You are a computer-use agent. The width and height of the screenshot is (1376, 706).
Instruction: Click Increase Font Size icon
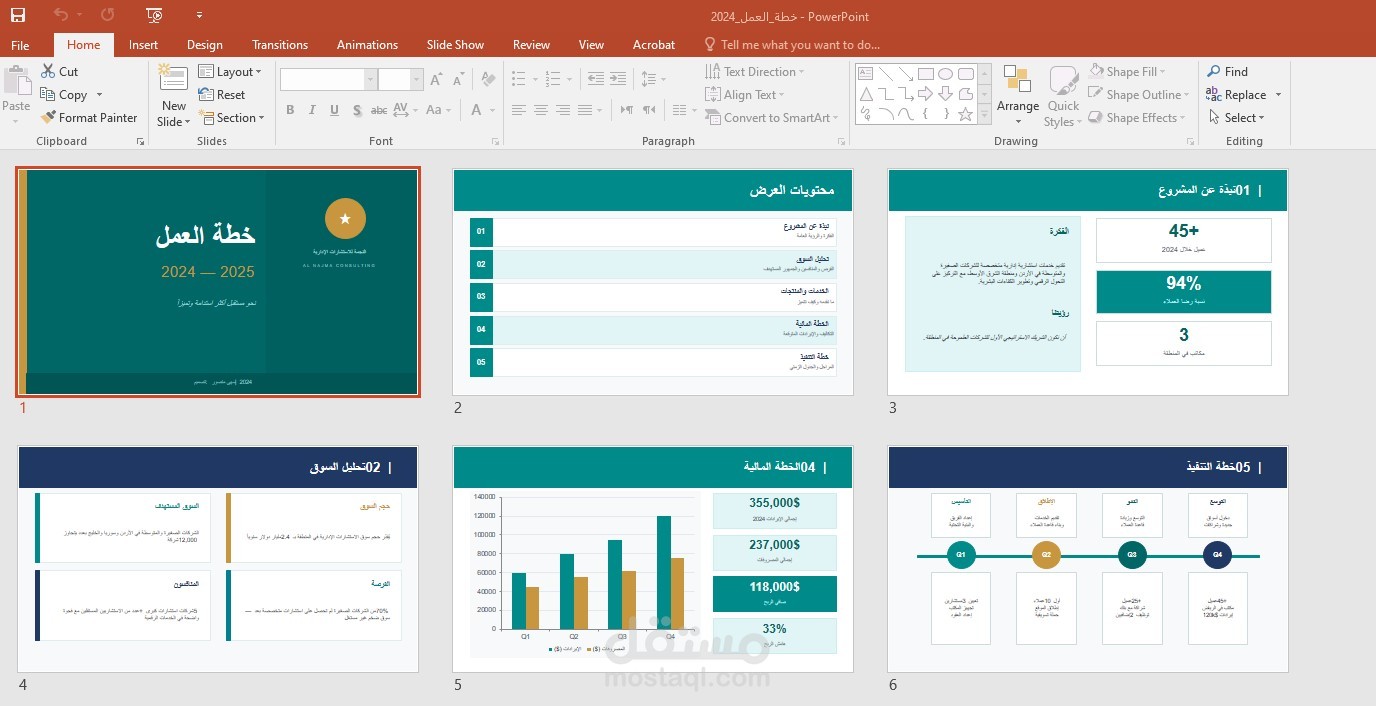pyautogui.click(x=436, y=80)
